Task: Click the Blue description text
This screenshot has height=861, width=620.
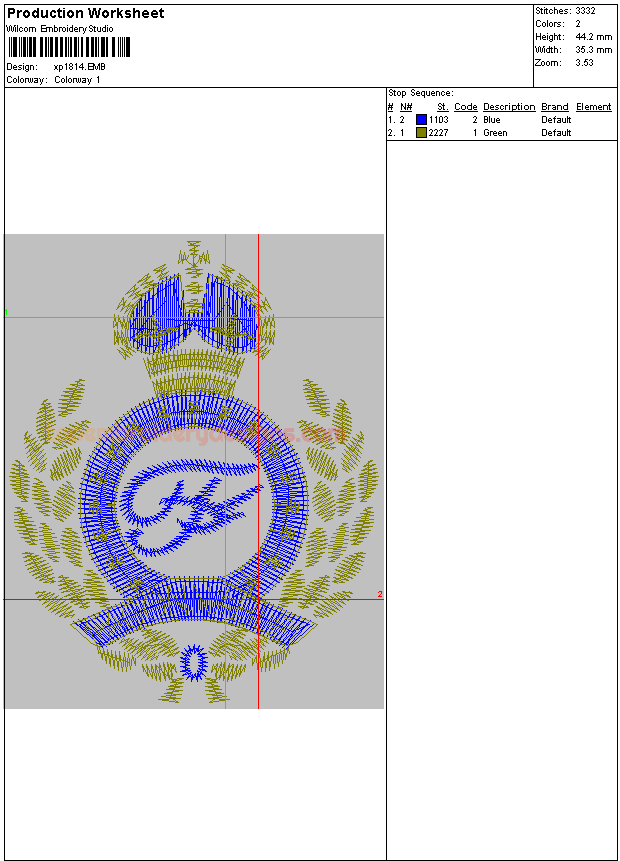Action: [491, 120]
